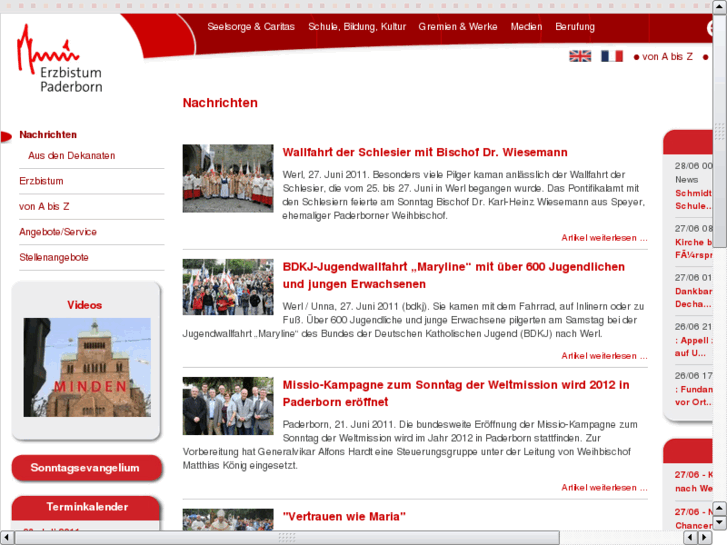Open the Dankbar Decha... news item

tap(693, 297)
